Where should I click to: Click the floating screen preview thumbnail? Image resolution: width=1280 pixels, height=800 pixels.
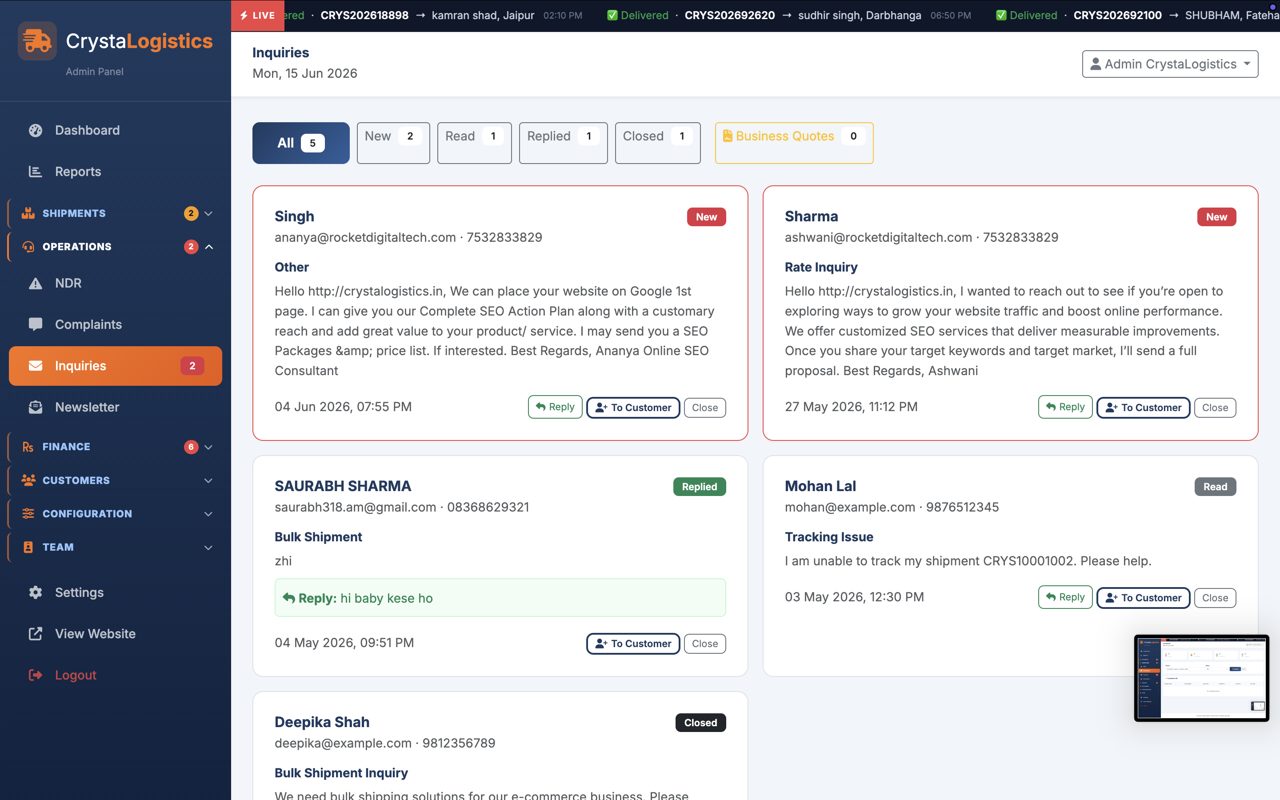1201,678
